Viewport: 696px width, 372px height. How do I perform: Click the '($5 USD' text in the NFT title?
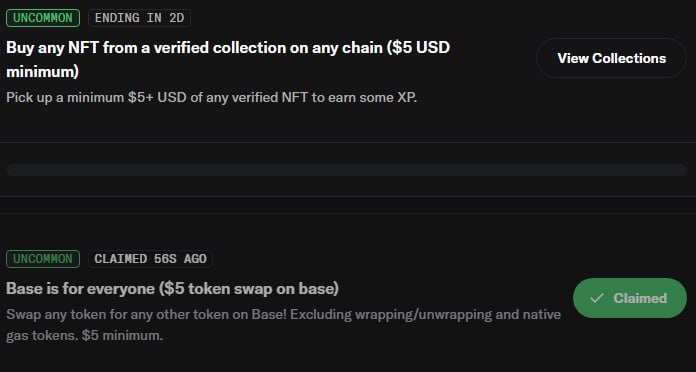tap(418, 47)
